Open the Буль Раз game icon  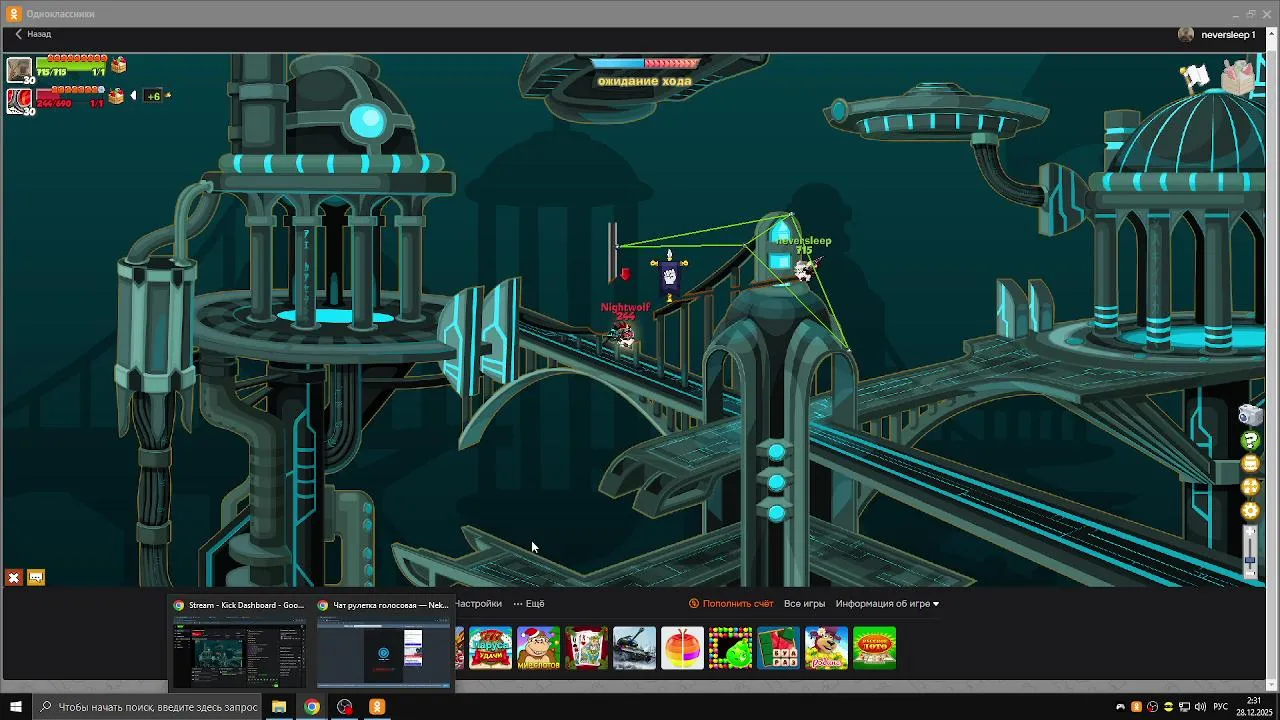(x=778, y=648)
